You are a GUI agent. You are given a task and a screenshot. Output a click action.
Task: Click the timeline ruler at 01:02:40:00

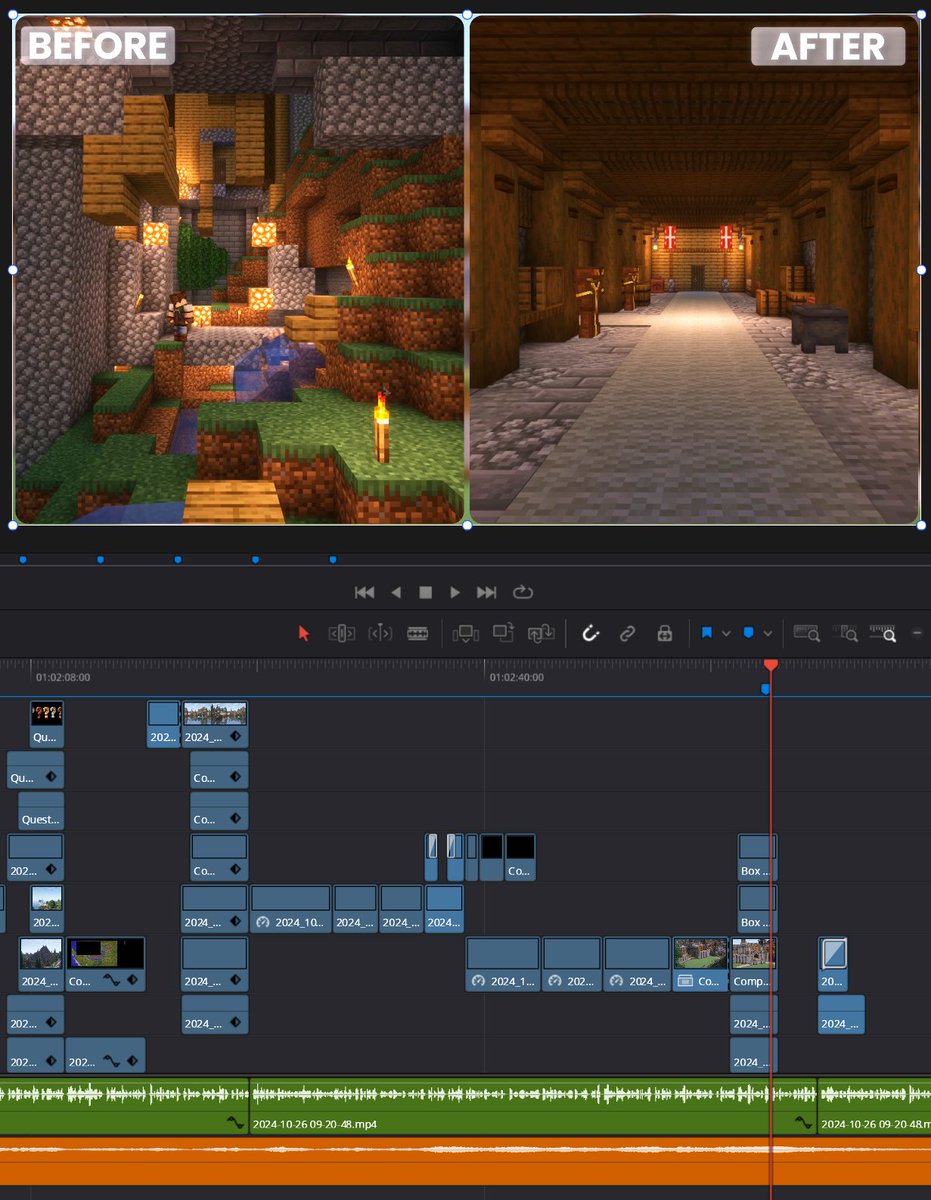517,677
